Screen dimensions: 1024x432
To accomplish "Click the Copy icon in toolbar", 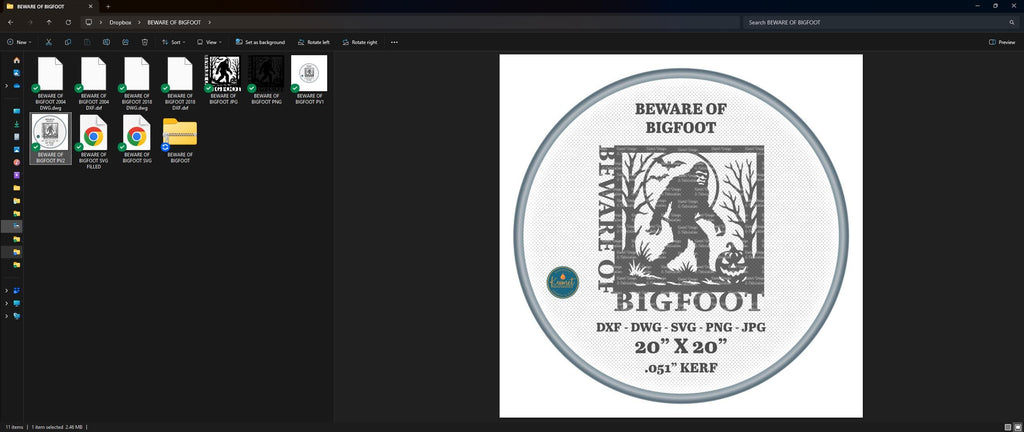I will pos(67,42).
